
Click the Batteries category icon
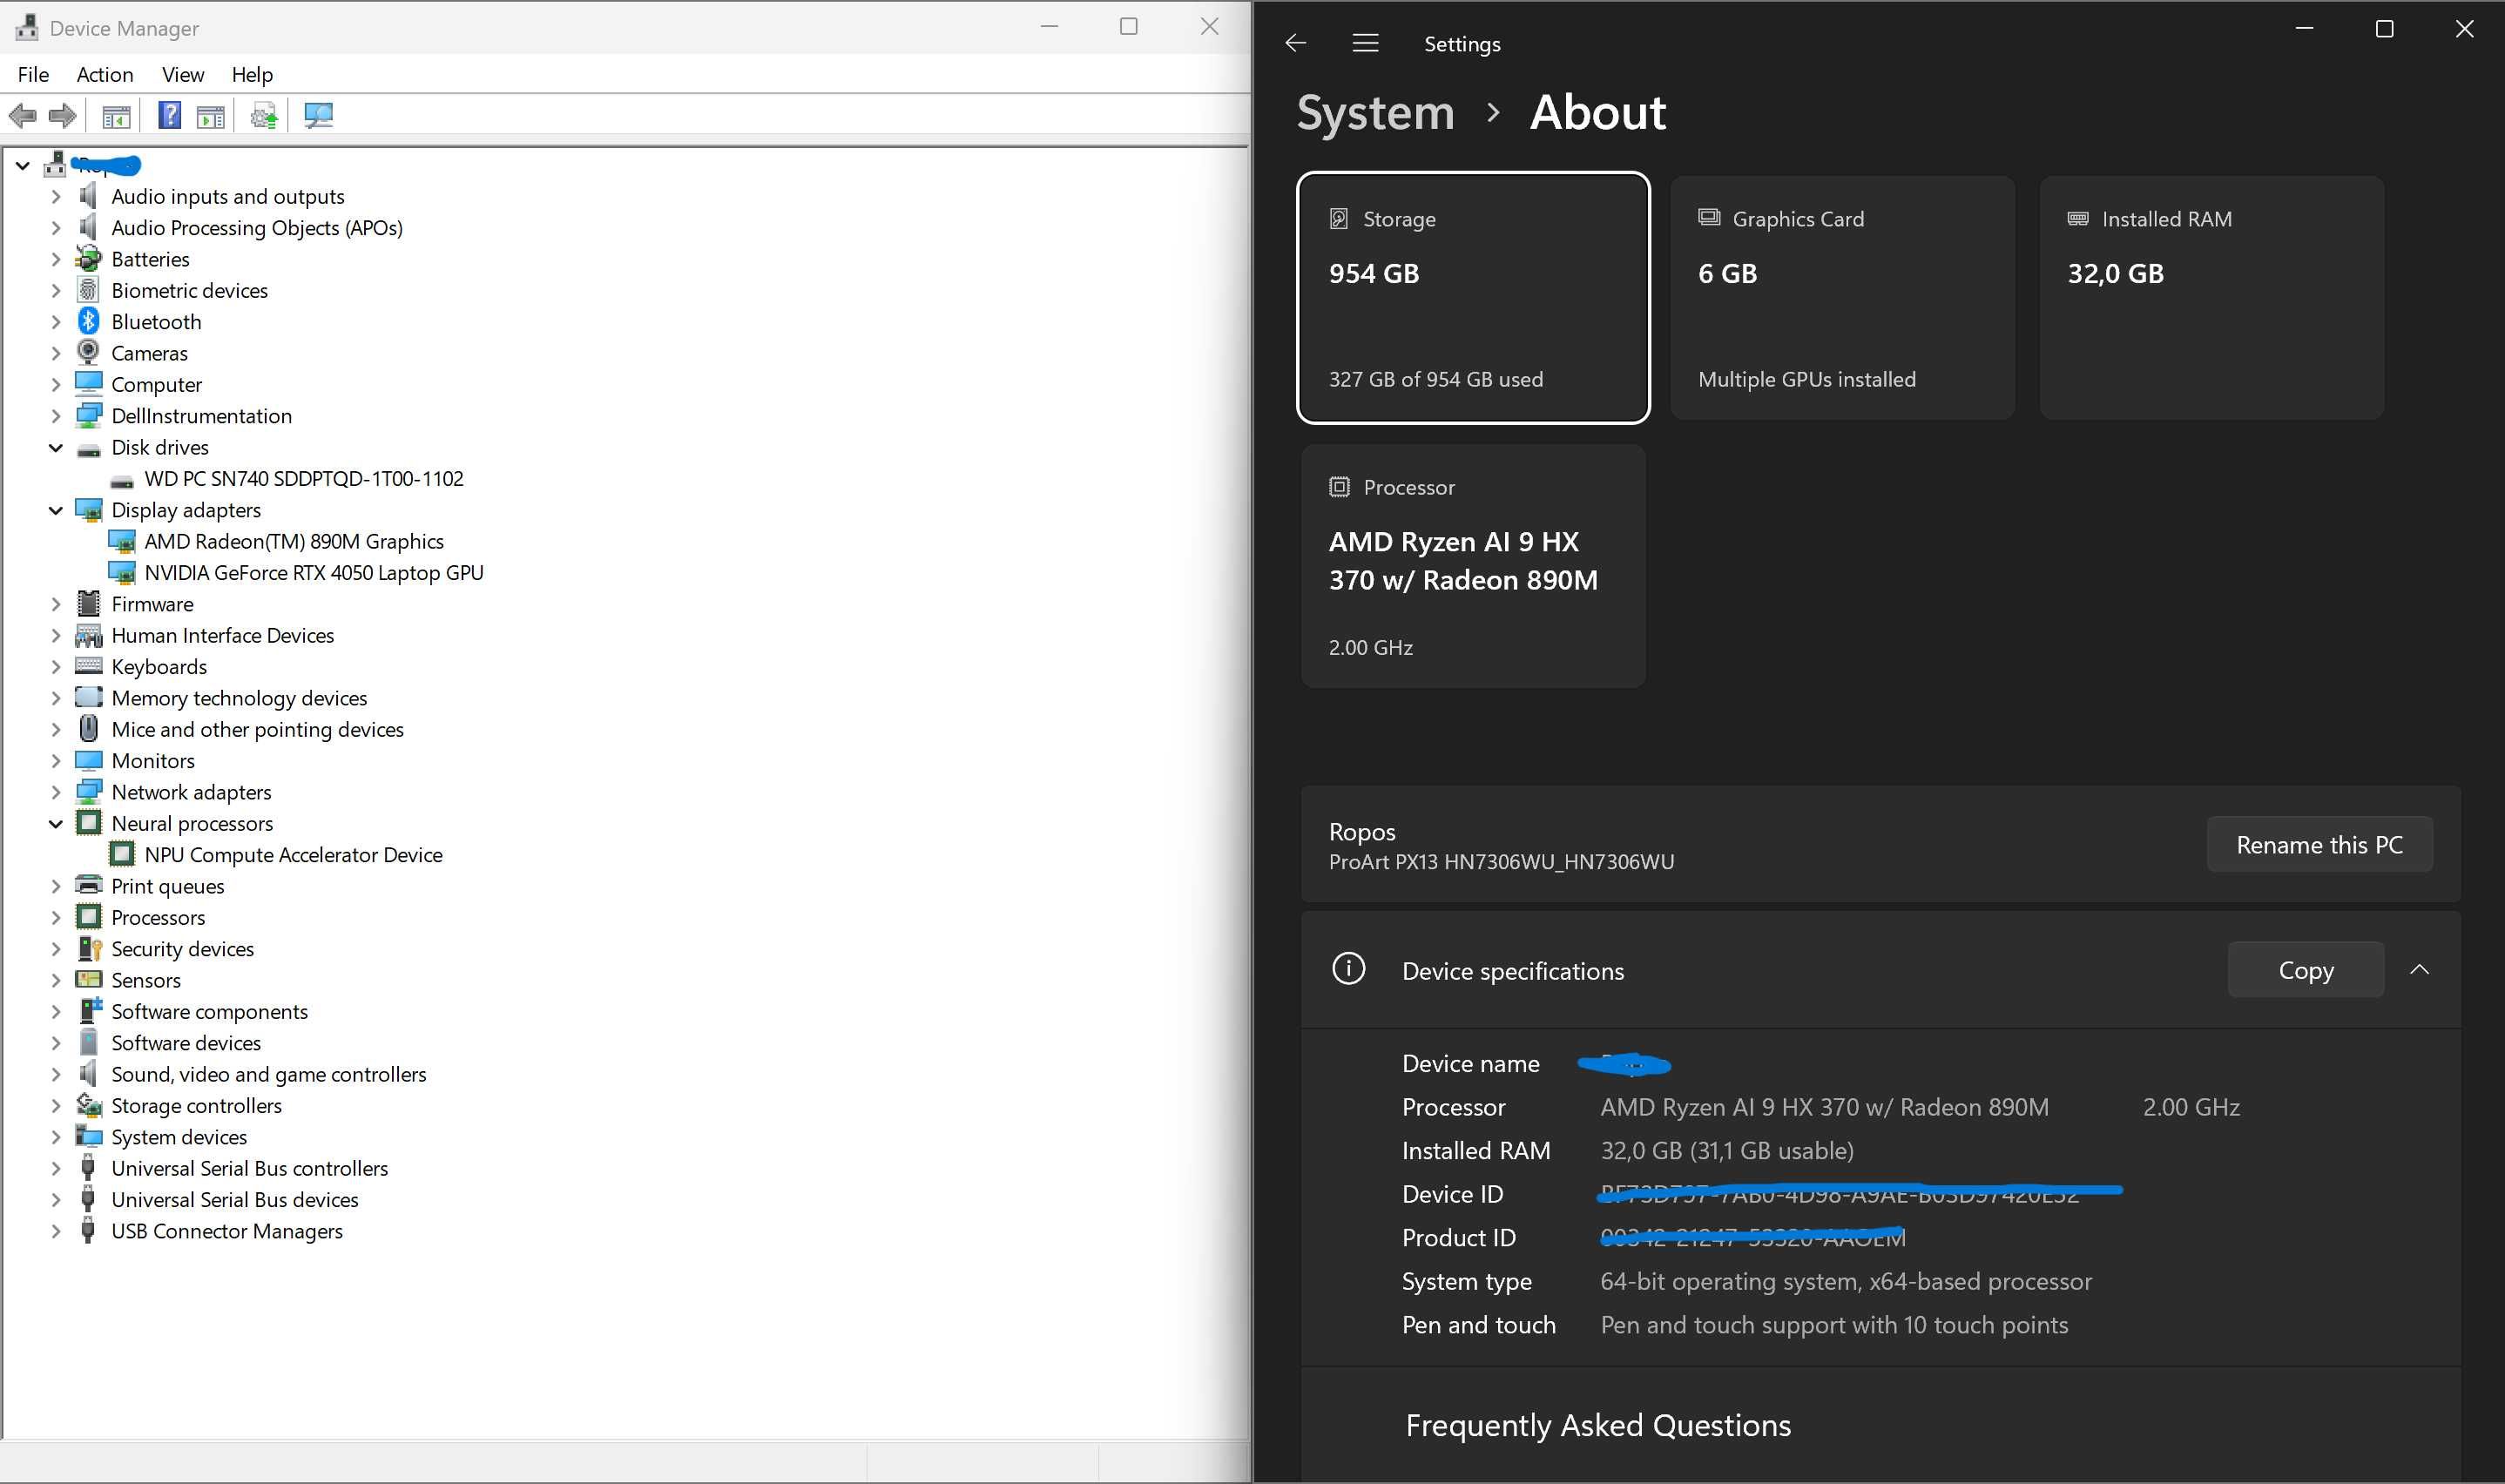coord(88,258)
